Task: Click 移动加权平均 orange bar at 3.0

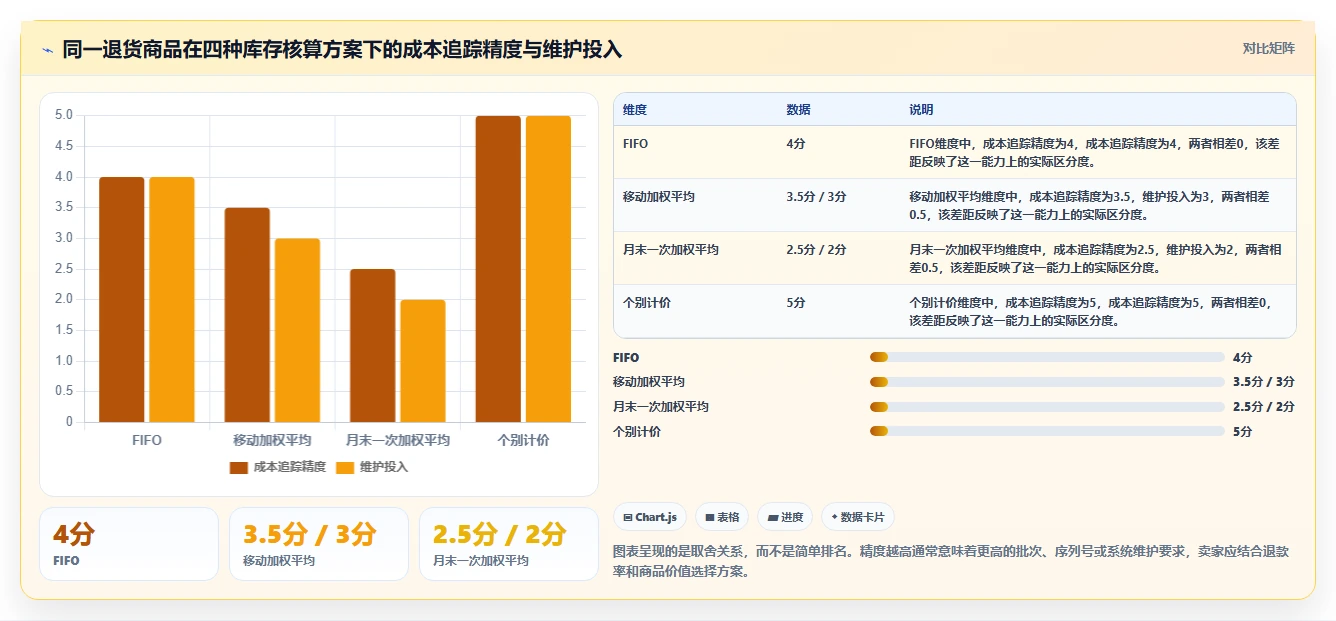Action: pos(297,330)
